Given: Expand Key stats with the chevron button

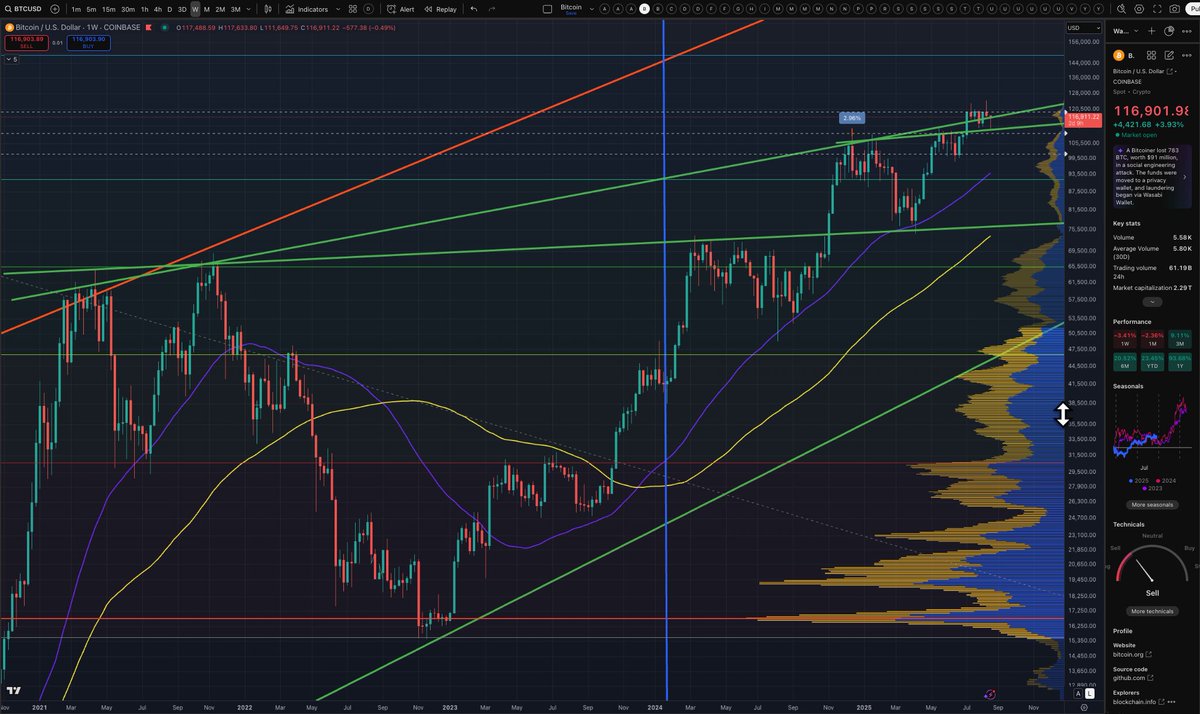Looking at the screenshot, I should 1152,301.
